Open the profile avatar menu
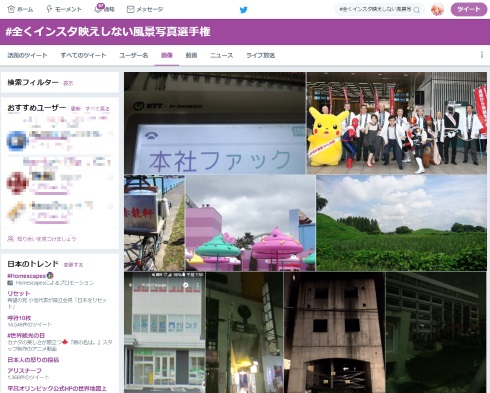Image resolution: width=490 pixels, height=393 pixels. (x=437, y=10)
